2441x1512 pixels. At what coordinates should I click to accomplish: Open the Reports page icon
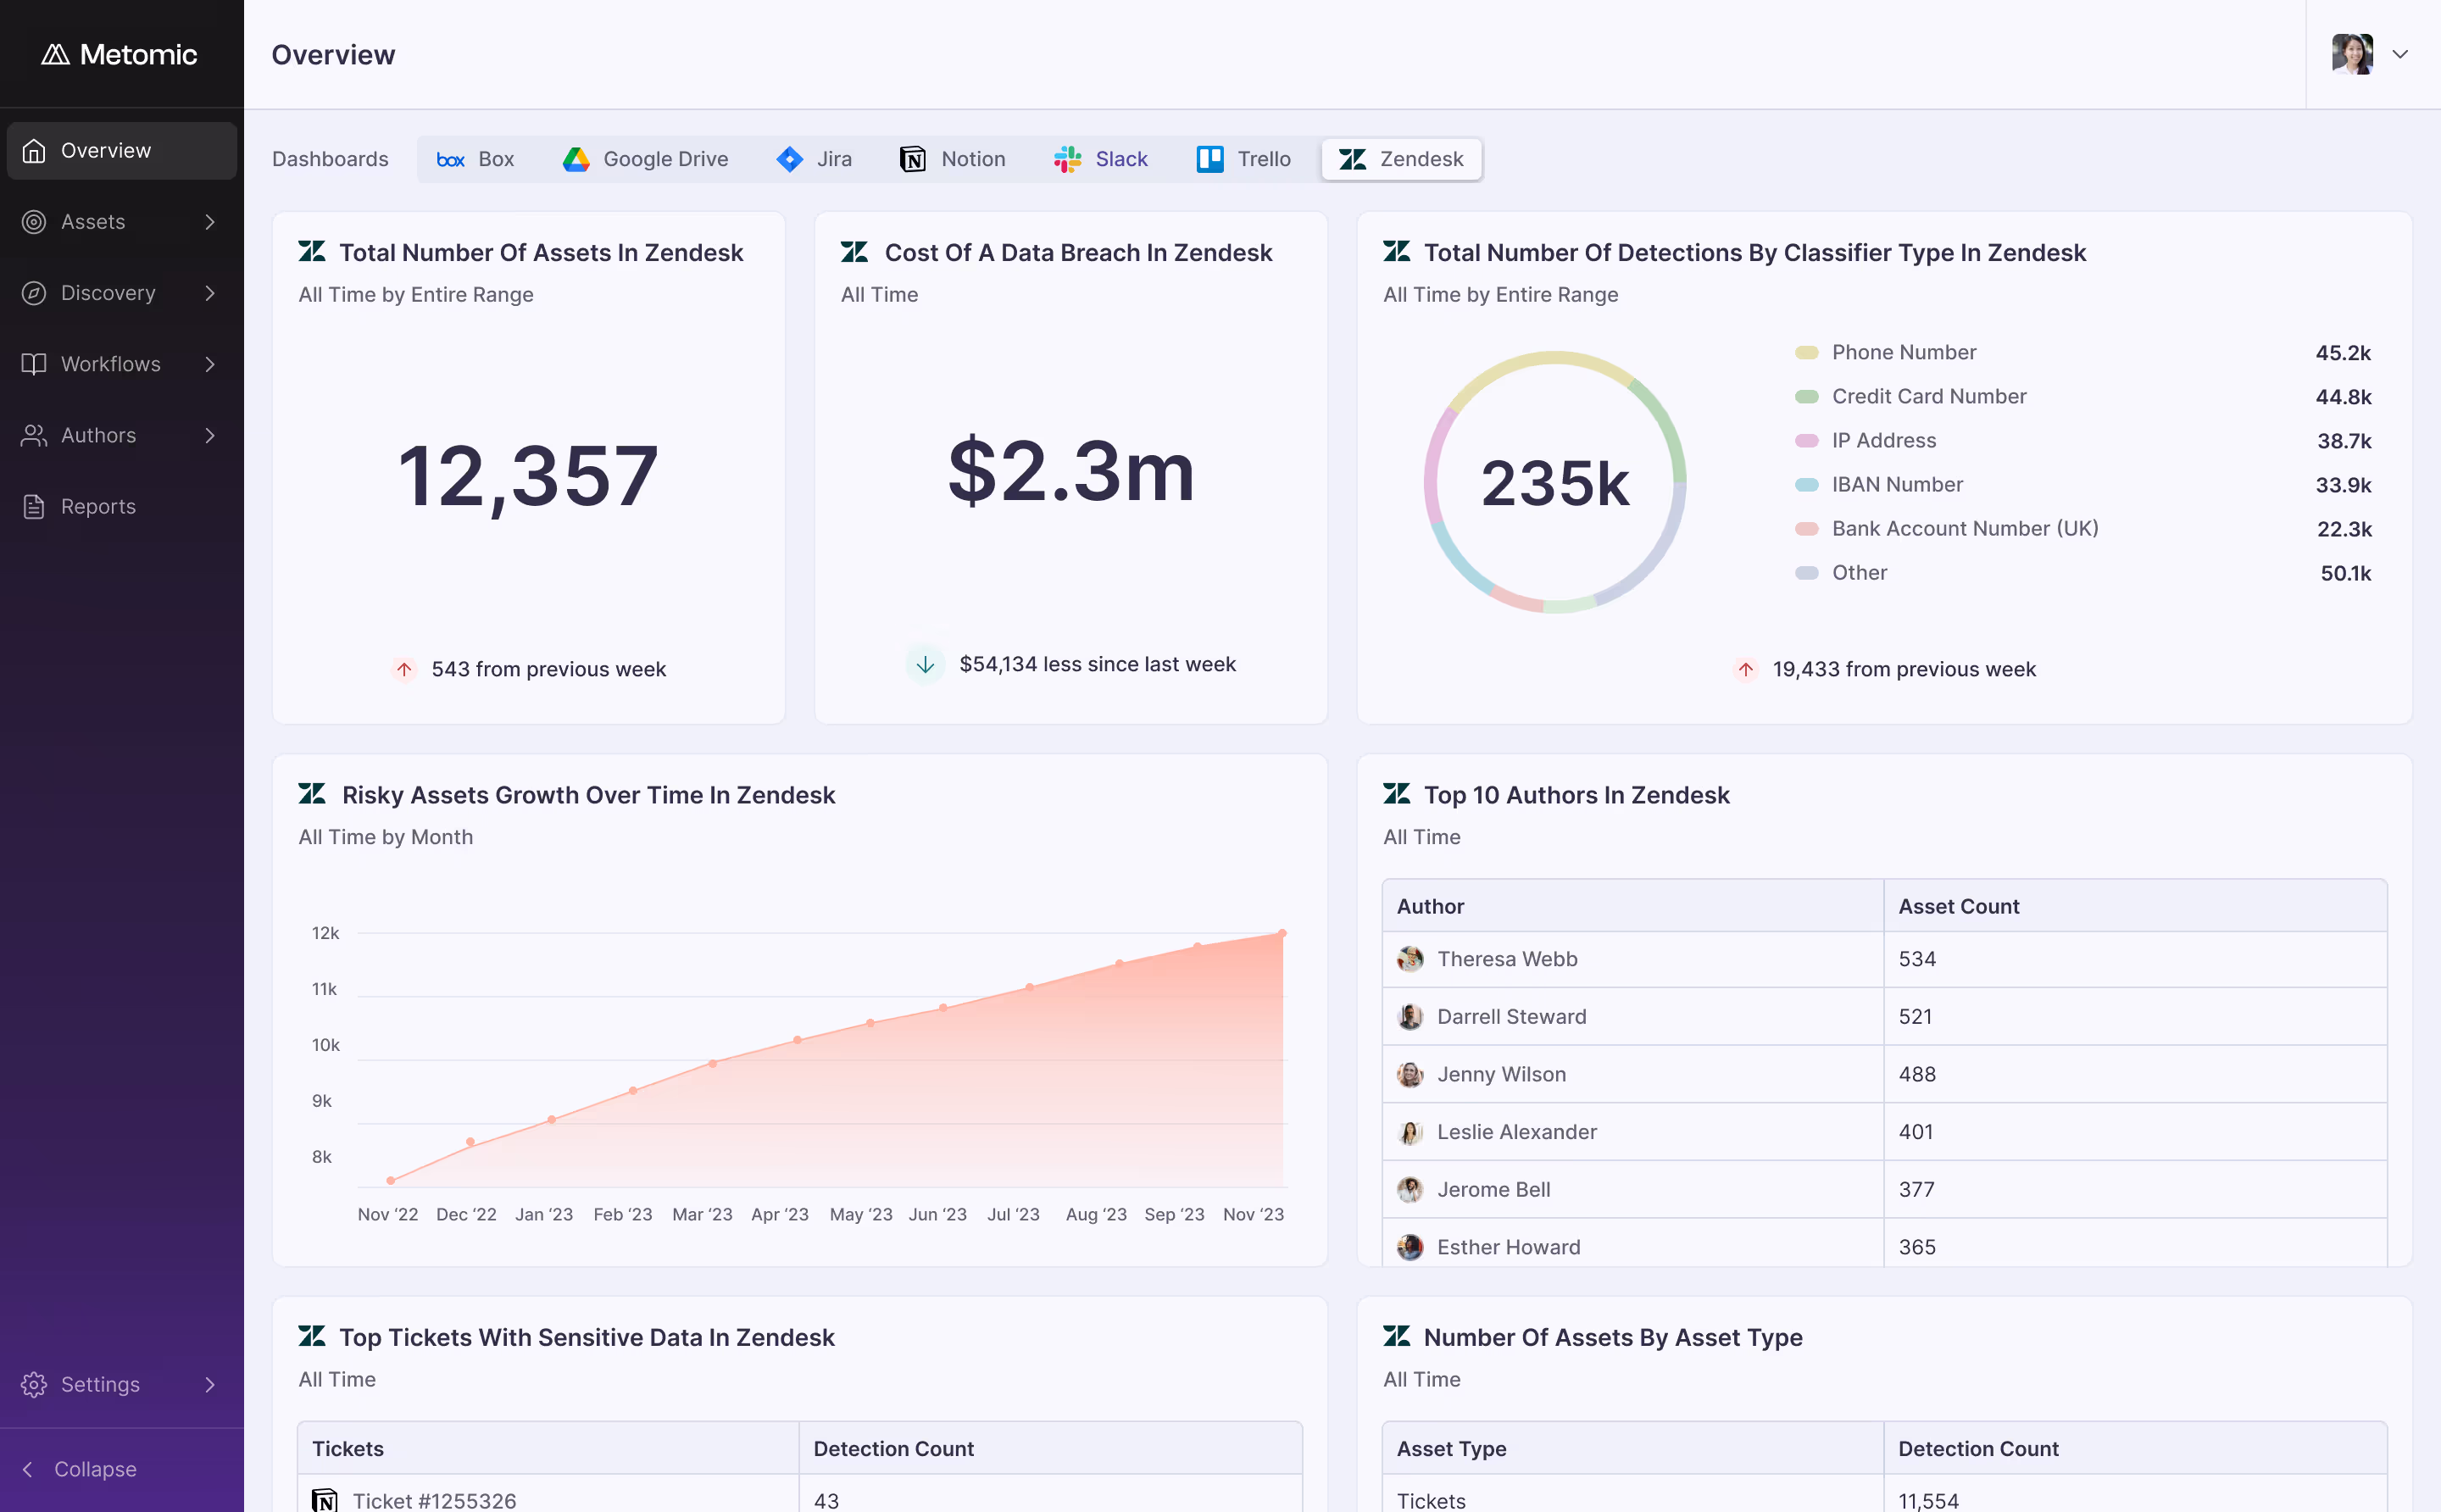pos(34,506)
